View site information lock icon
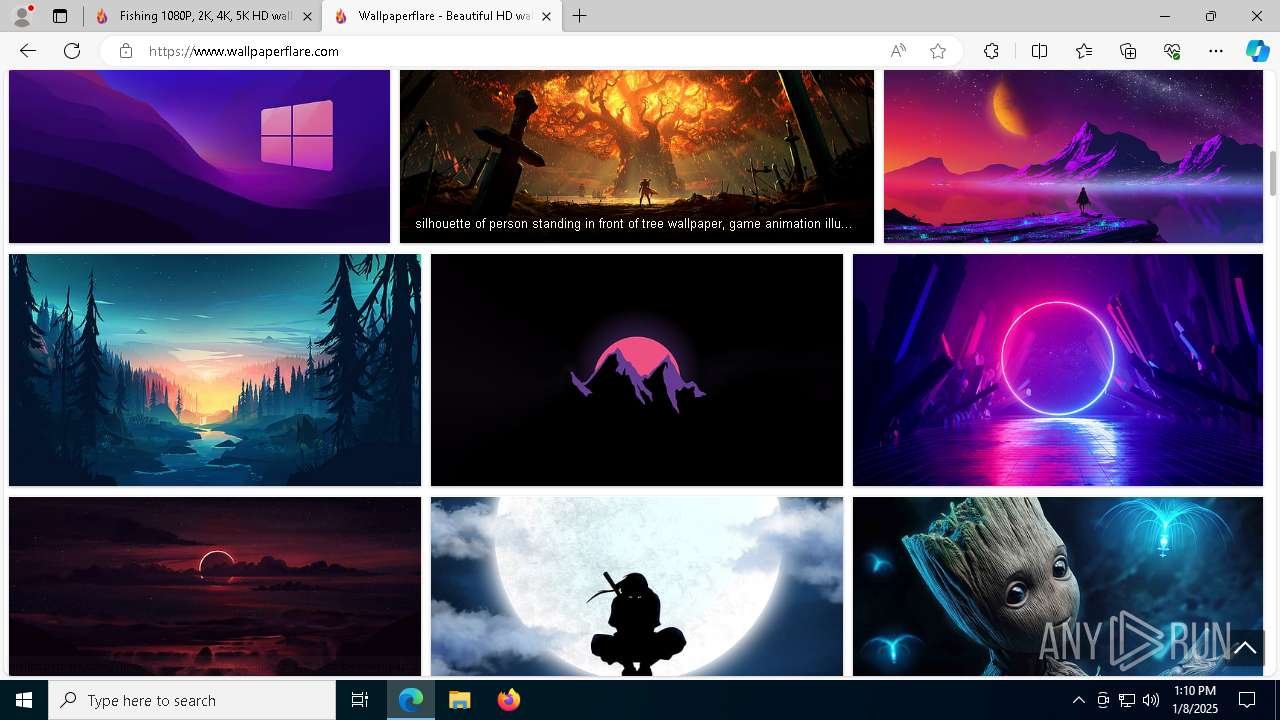Image resolution: width=1280 pixels, height=720 pixels. pyautogui.click(x=125, y=51)
